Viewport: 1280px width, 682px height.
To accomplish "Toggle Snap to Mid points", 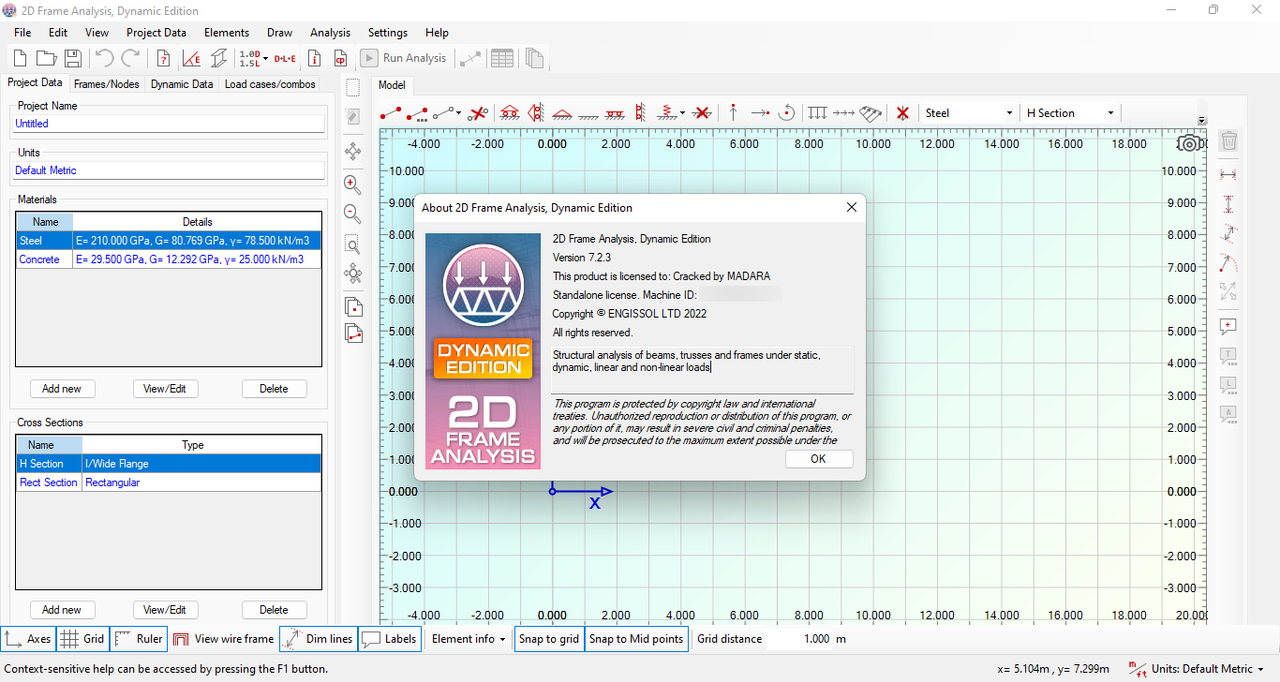I will (636, 639).
